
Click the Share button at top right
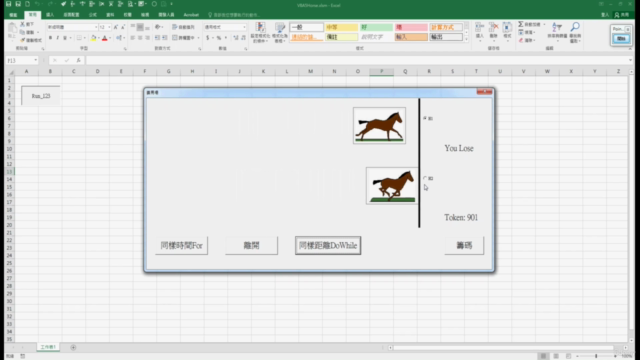[x=622, y=15]
